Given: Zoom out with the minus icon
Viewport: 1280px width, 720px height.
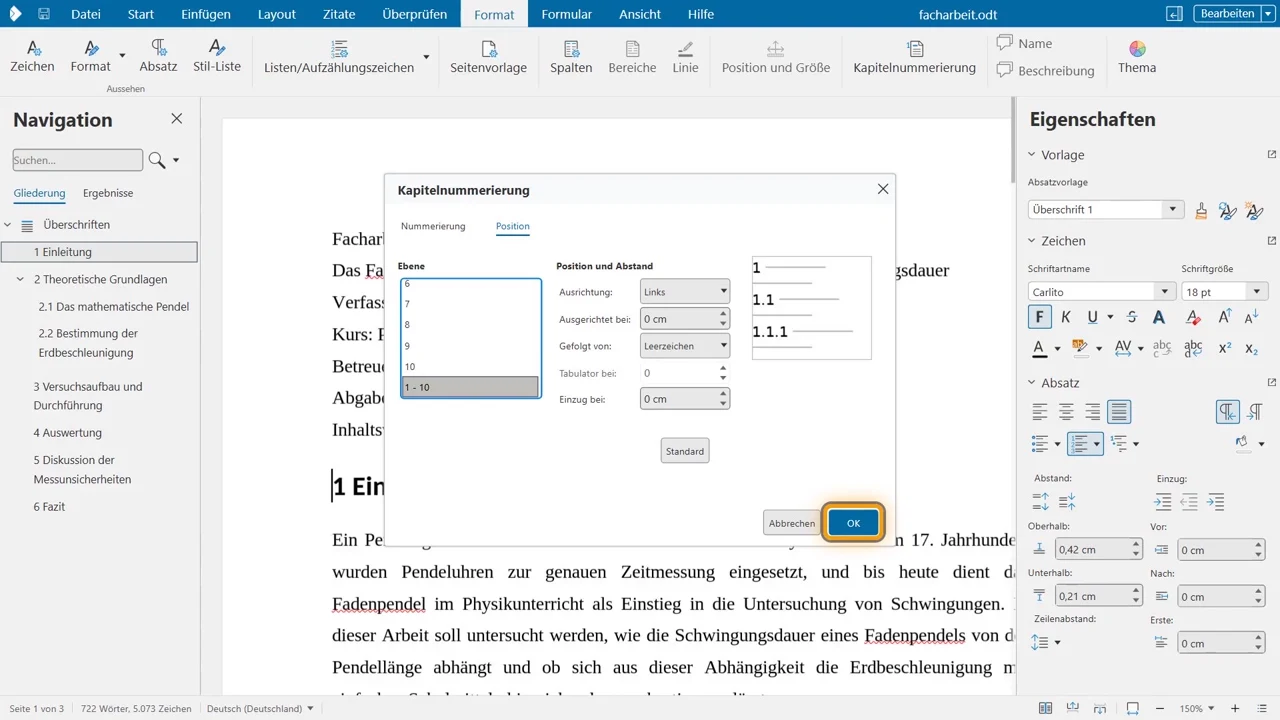Looking at the screenshot, I should 1162,708.
